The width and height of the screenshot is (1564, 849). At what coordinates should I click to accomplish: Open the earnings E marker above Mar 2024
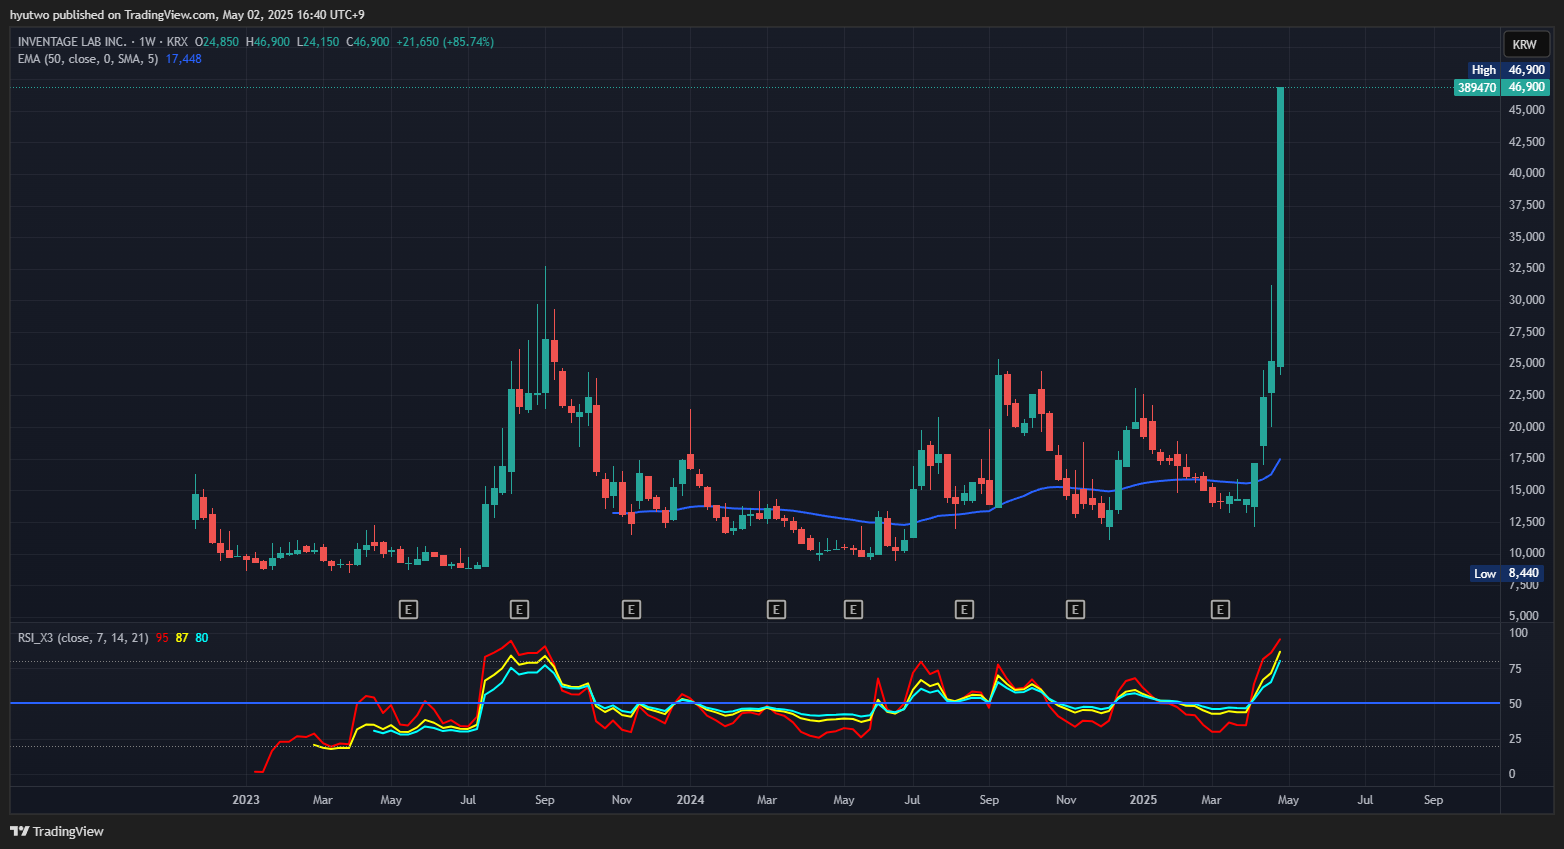click(776, 609)
